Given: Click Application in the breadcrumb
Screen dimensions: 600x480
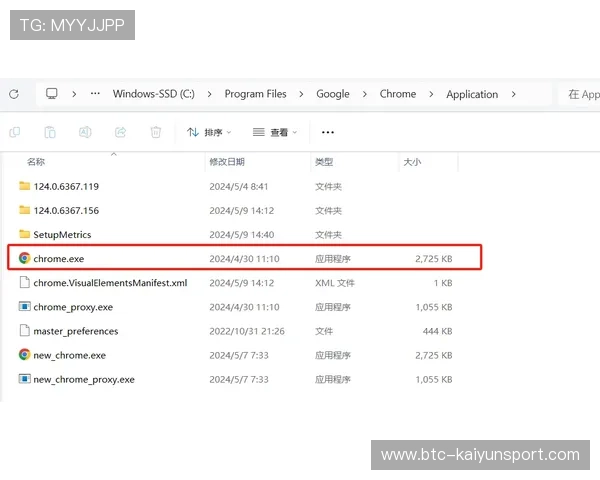Looking at the screenshot, I should coord(472,95).
